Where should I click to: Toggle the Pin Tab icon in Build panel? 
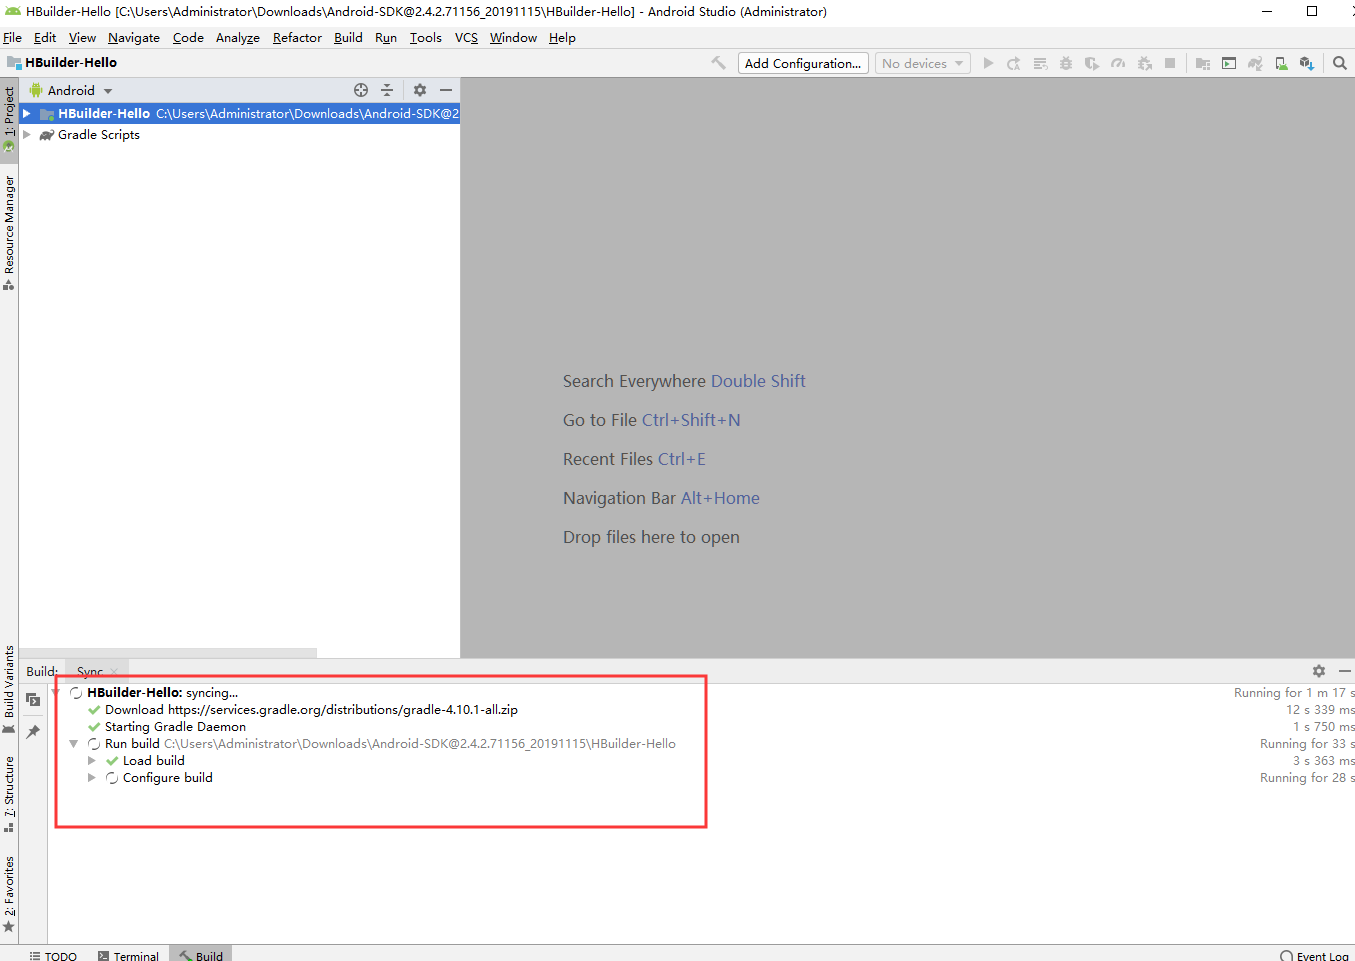pos(33,732)
